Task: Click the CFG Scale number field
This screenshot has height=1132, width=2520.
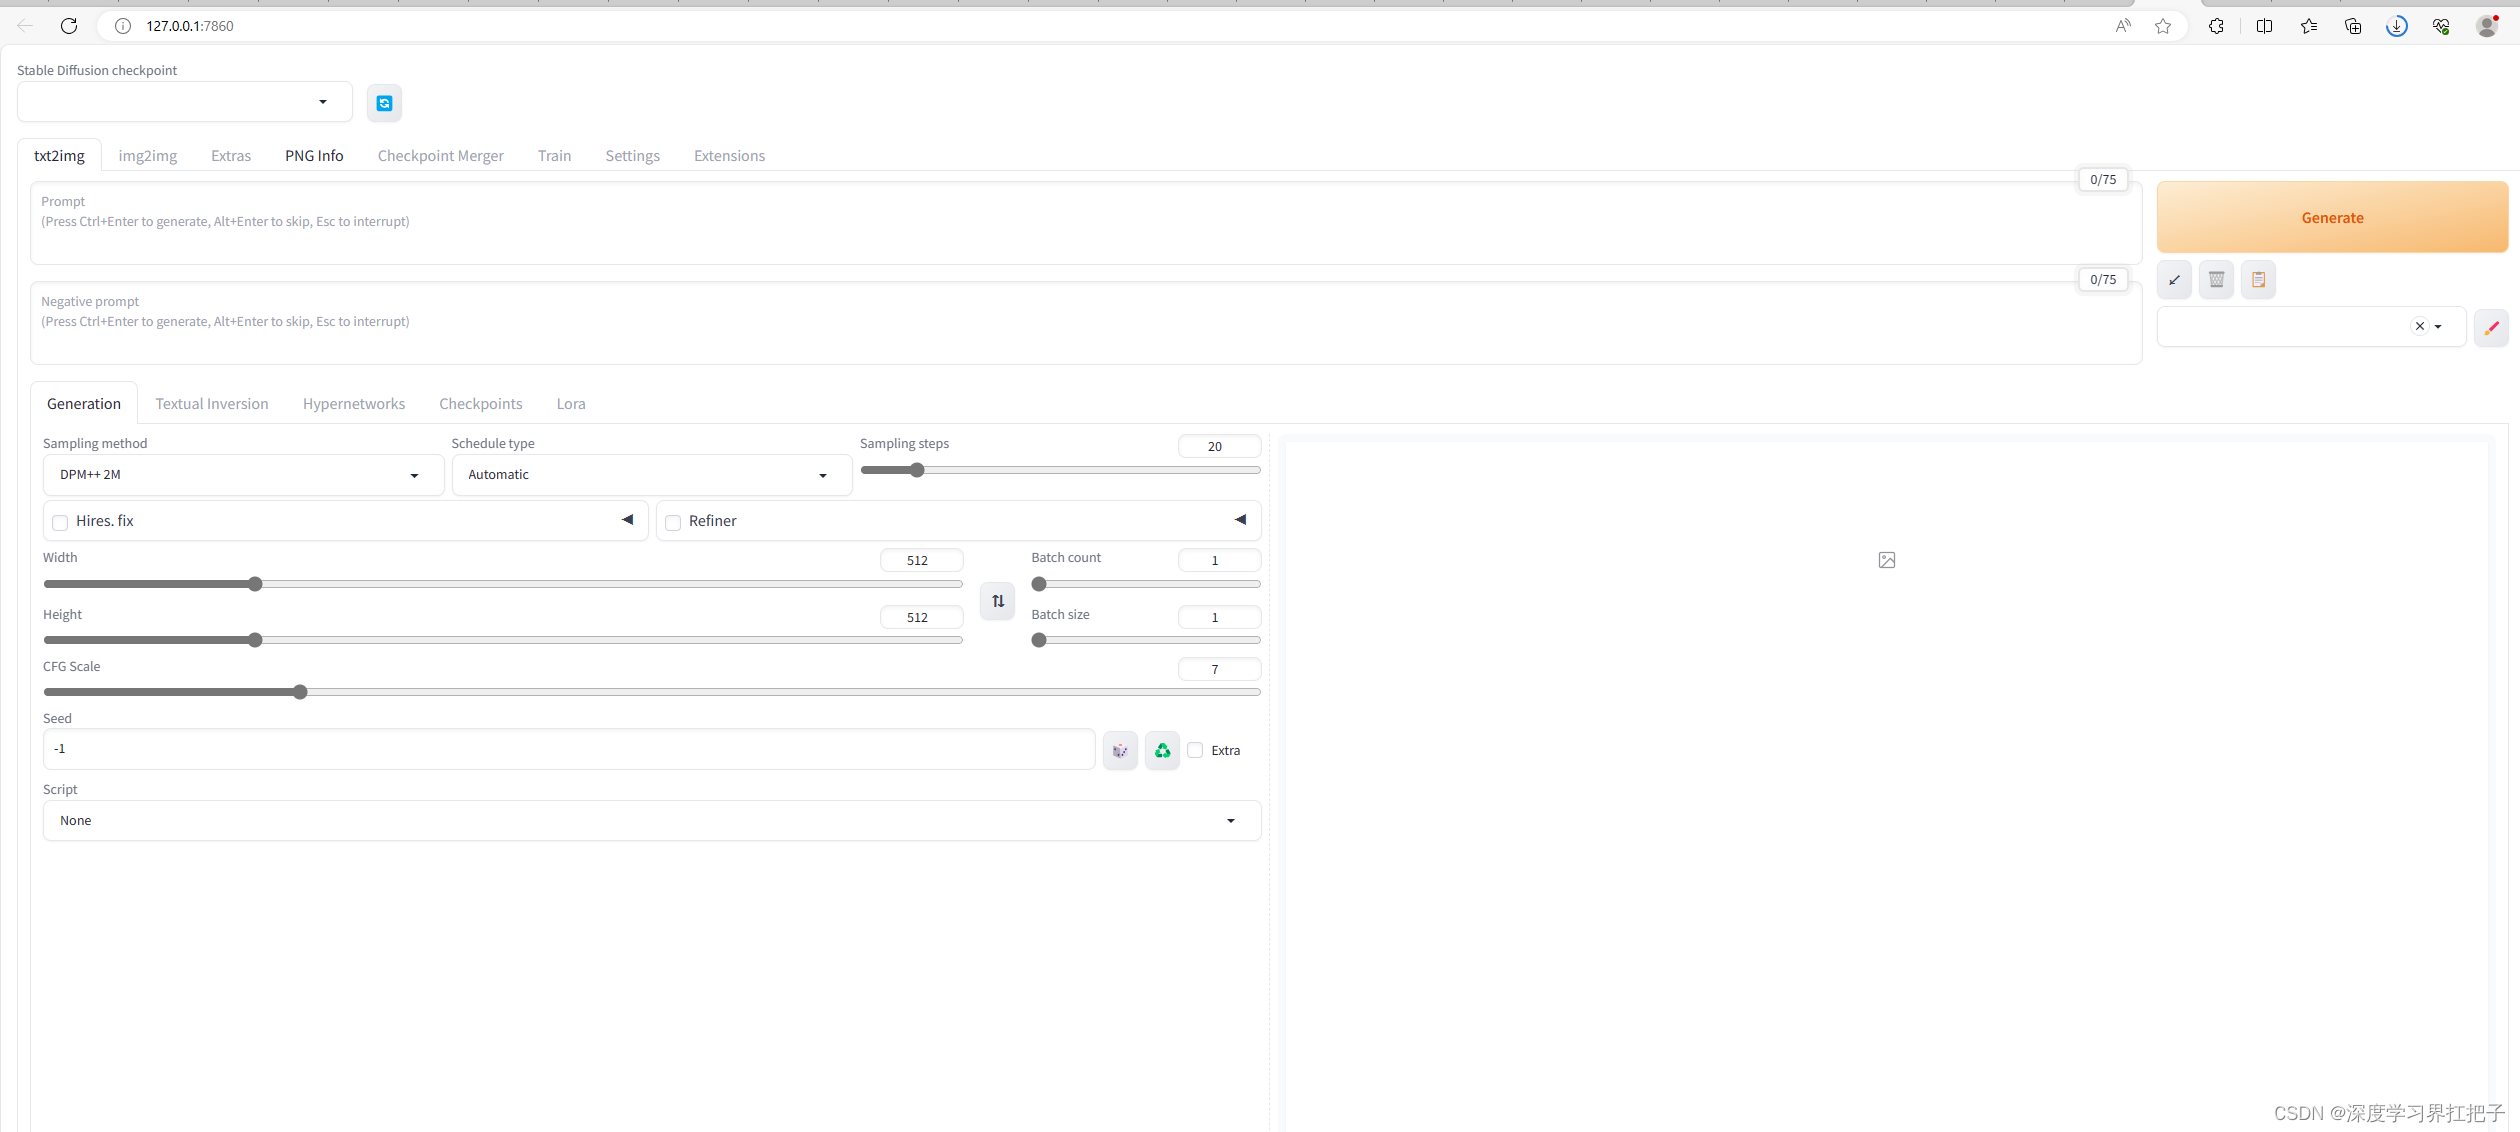Action: [1219, 669]
